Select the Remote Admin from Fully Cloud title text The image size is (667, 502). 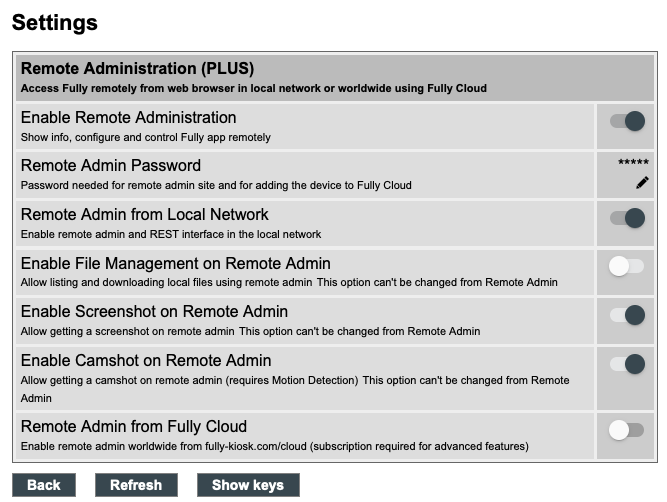[134, 427]
